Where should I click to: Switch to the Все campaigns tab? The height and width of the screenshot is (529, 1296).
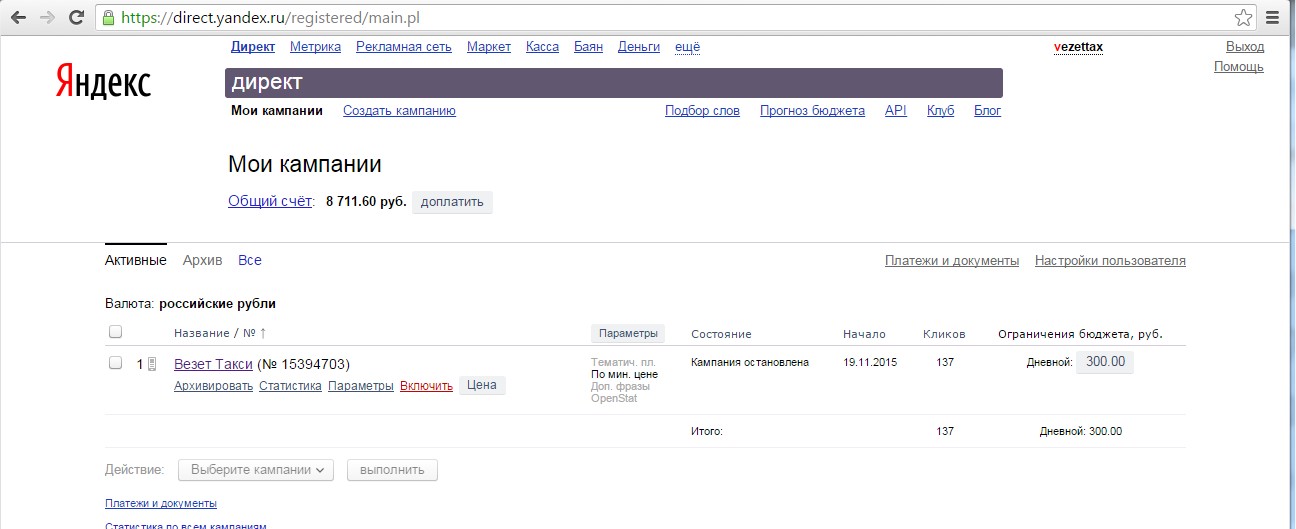(x=250, y=260)
